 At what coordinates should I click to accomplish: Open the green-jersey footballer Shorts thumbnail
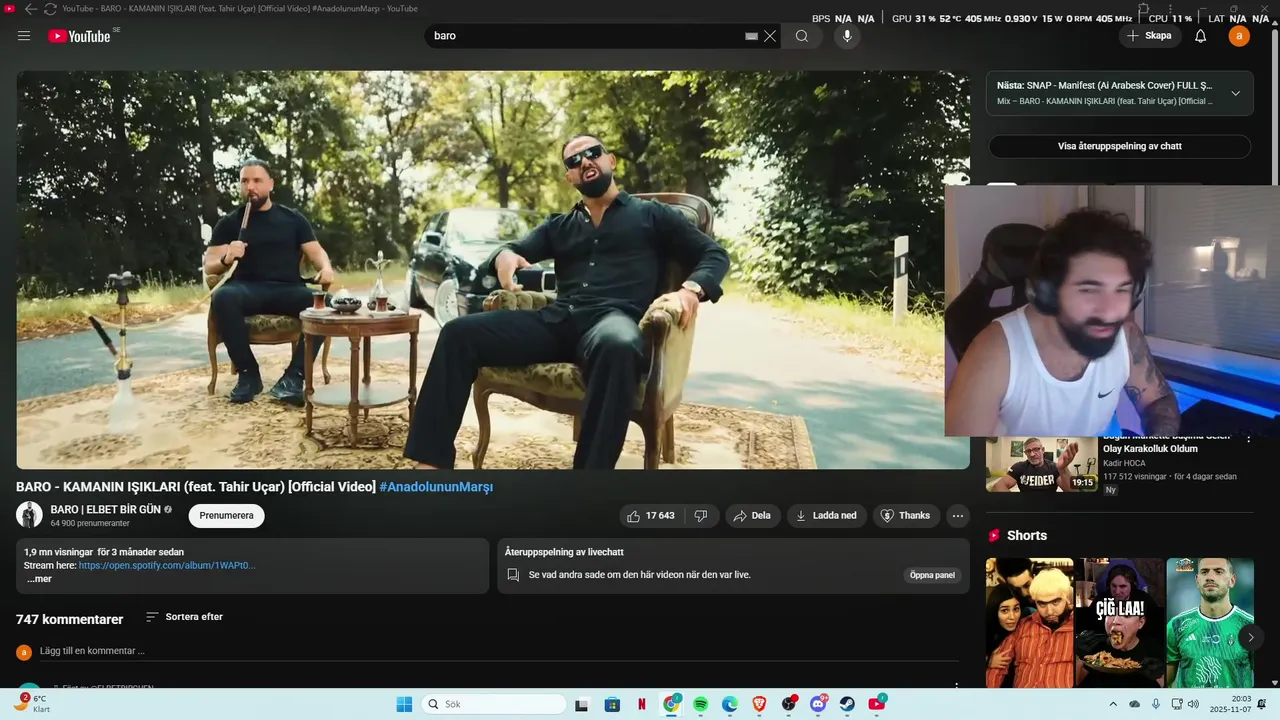[x=1210, y=622]
